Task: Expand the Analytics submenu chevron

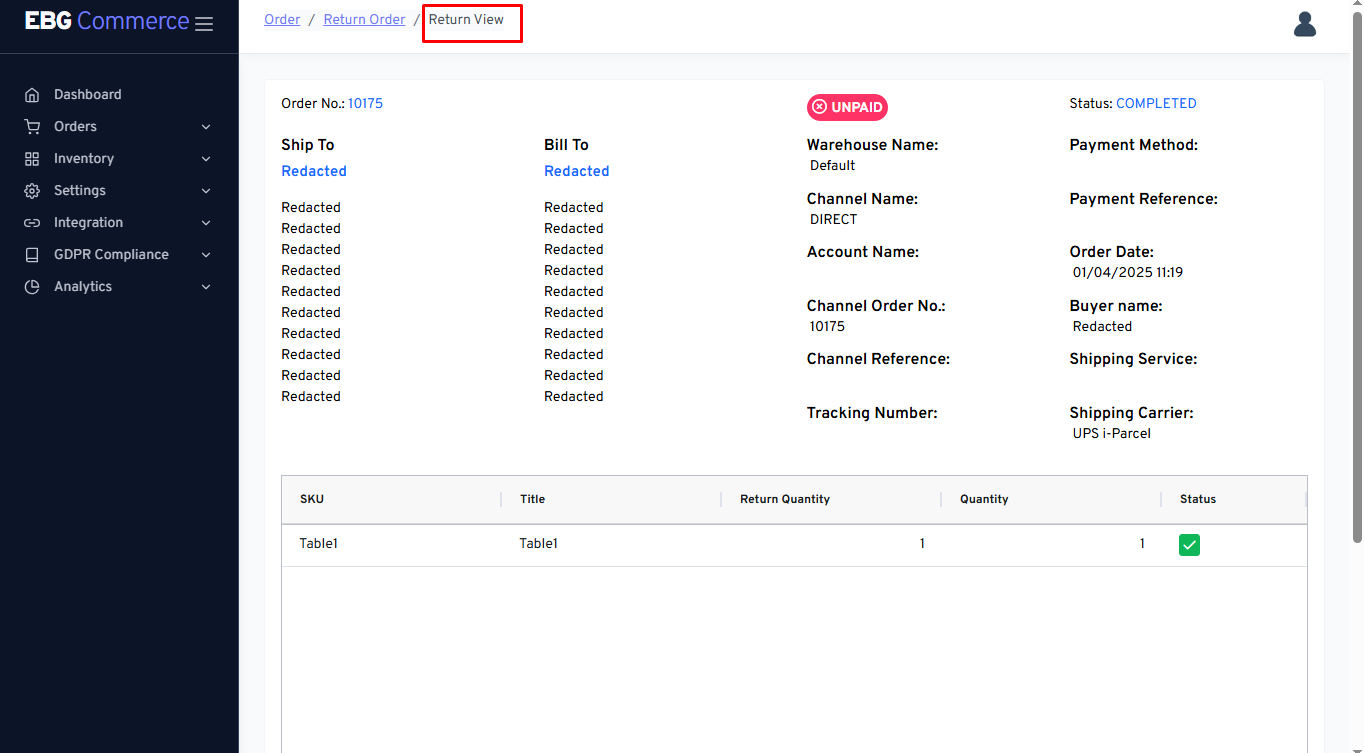Action: coord(206,287)
